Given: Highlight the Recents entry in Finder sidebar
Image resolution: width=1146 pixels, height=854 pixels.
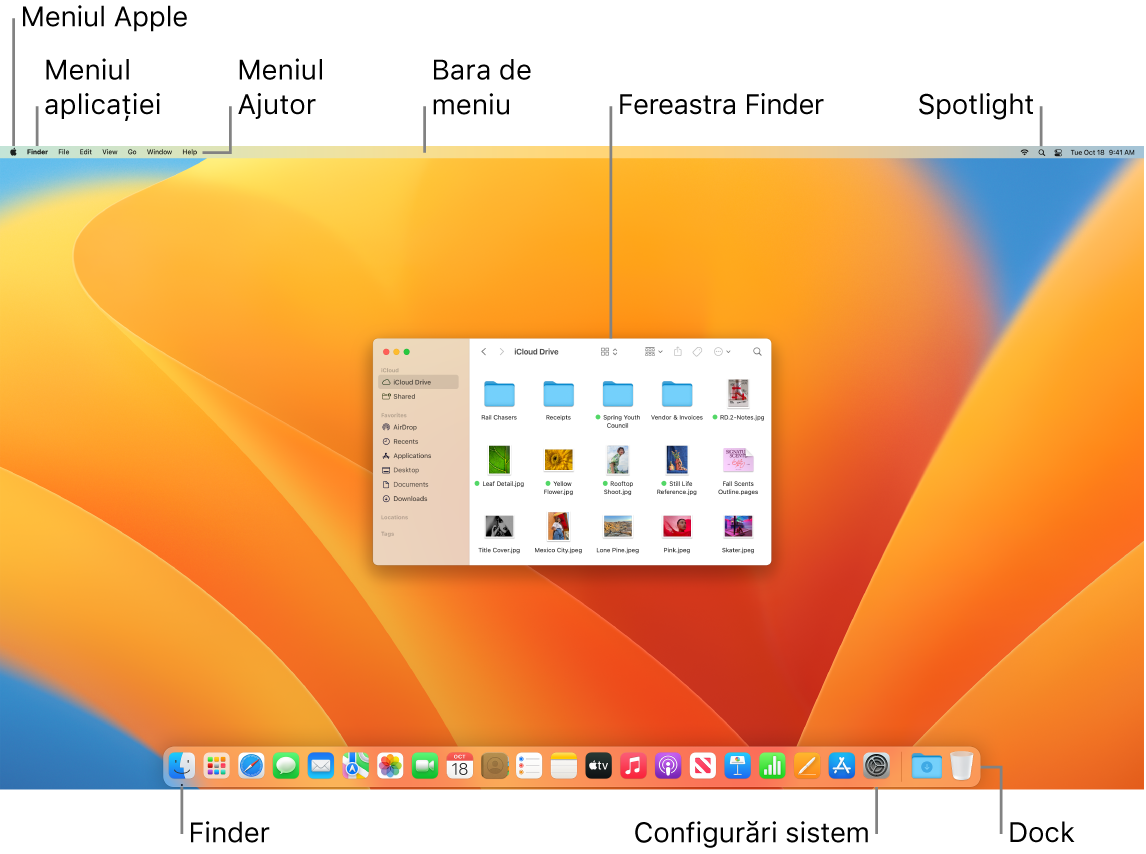Looking at the screenshot, I should pyautogui.click(x=404, y=441).
